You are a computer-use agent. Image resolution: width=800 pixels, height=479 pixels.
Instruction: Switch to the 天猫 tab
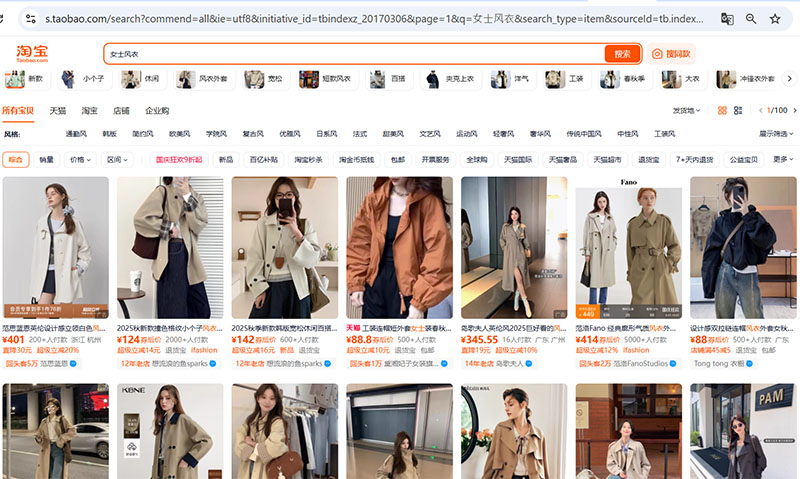pyautogui.click(x=58, y=111)
